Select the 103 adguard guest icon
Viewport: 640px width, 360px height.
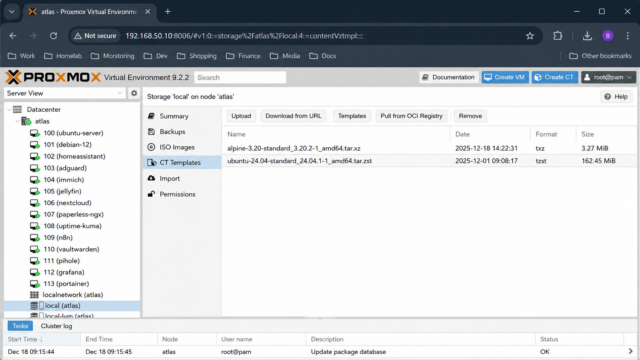pyautogui.click(x=35, y=168)
